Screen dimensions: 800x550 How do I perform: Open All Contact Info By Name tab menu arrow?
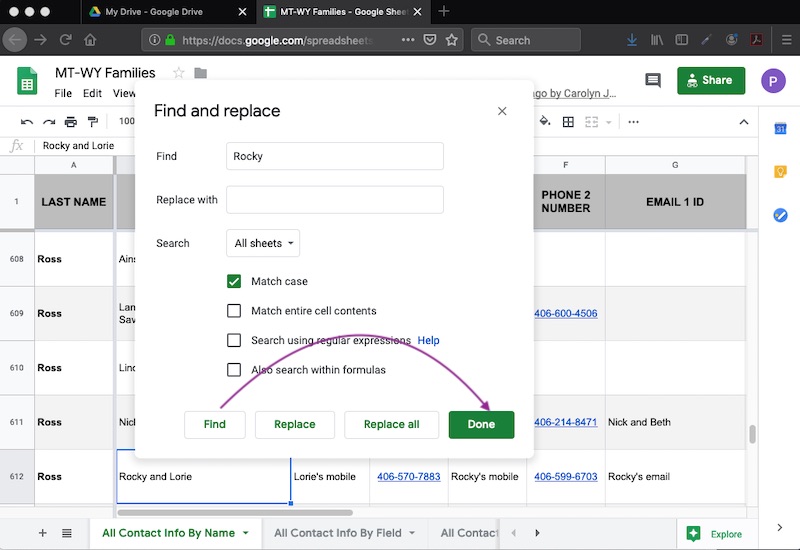[245, 533]
